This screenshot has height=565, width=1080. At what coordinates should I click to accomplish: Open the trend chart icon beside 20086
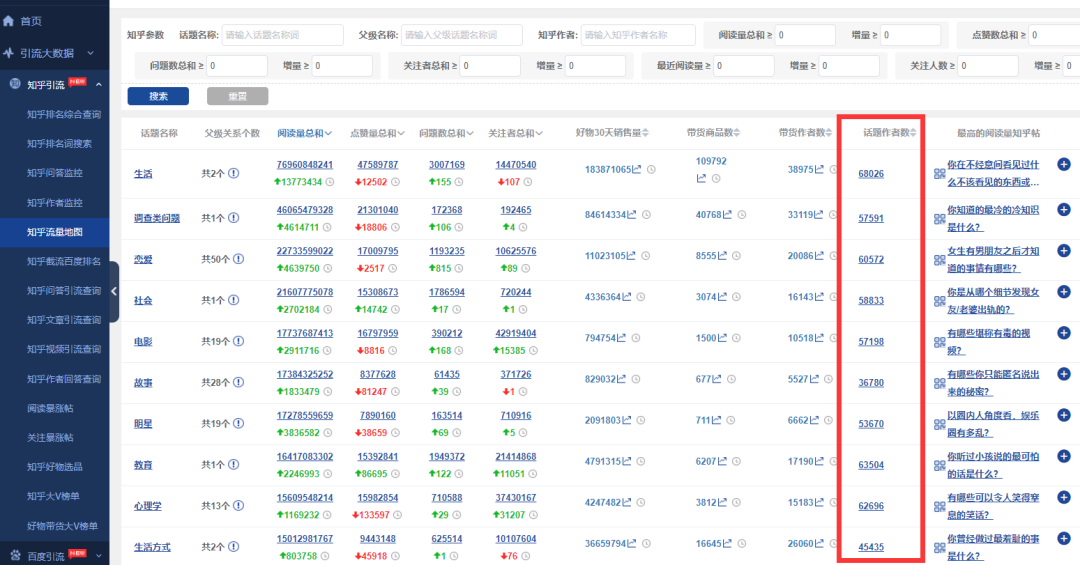point(819,256)
